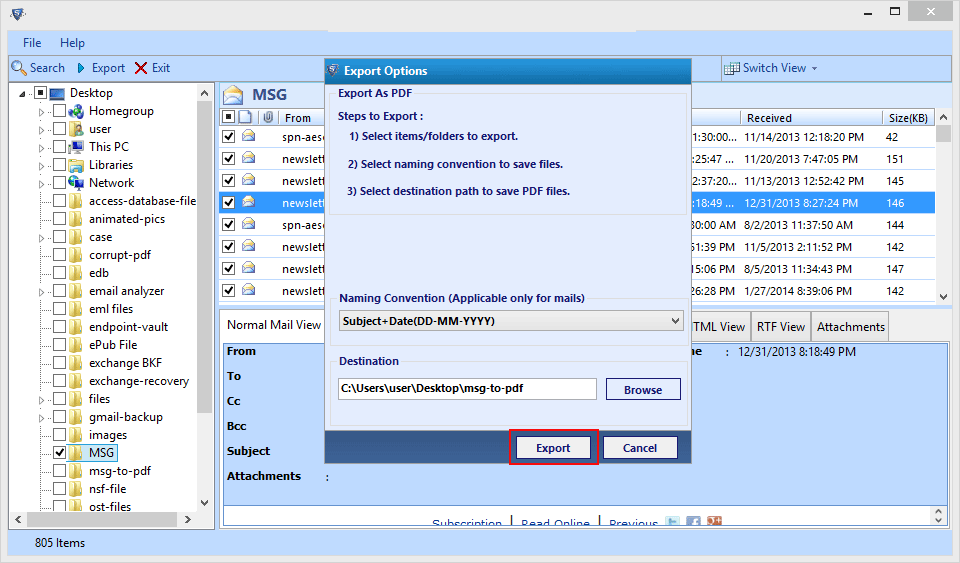Click mail list vertical scrollbar down arrow

click(943, 296)
